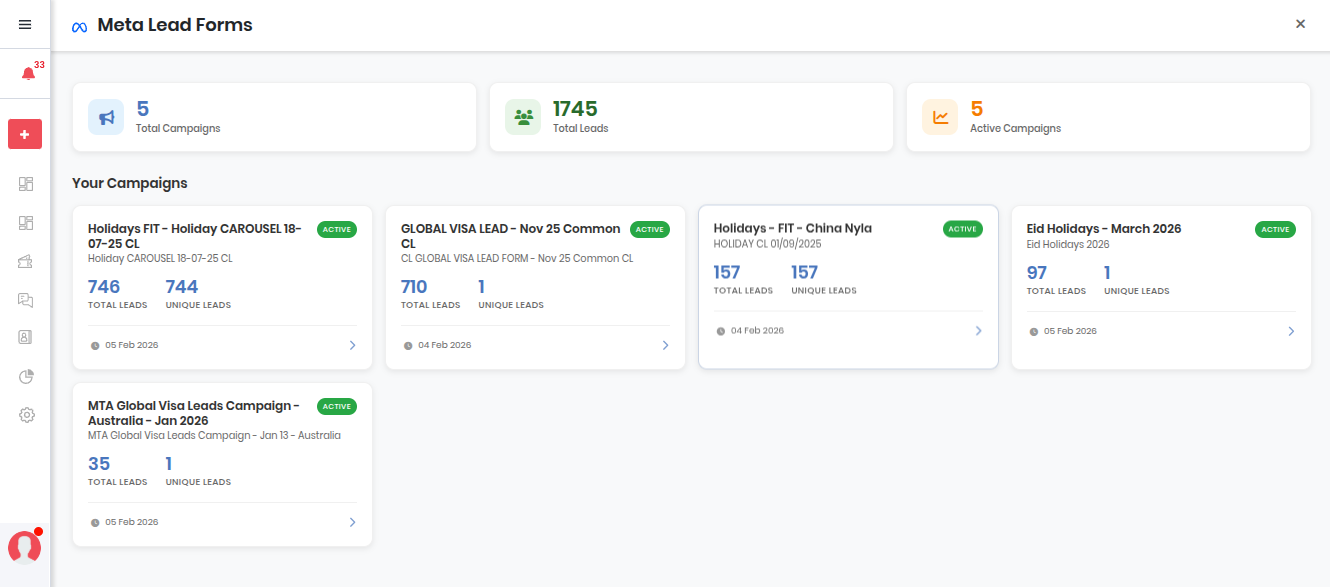The height and width of the screenshot is (587, 1330).
Task: Expand Eid Holidays March 2026 arrow
Action: pyautogui.click(x=1291, y=331)
